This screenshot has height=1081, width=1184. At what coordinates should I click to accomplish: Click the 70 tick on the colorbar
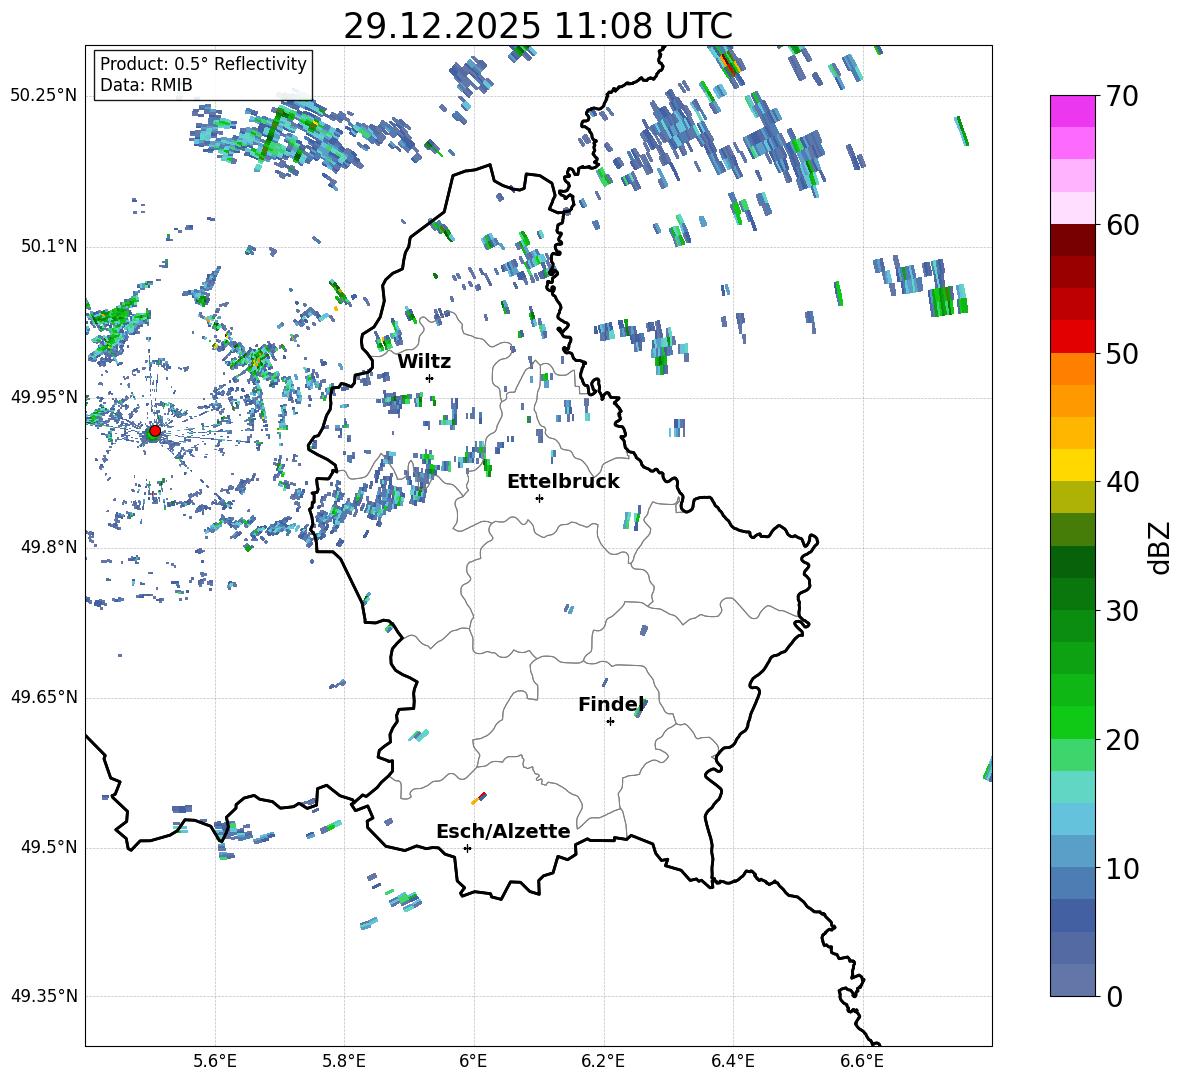coord(1123,96)
